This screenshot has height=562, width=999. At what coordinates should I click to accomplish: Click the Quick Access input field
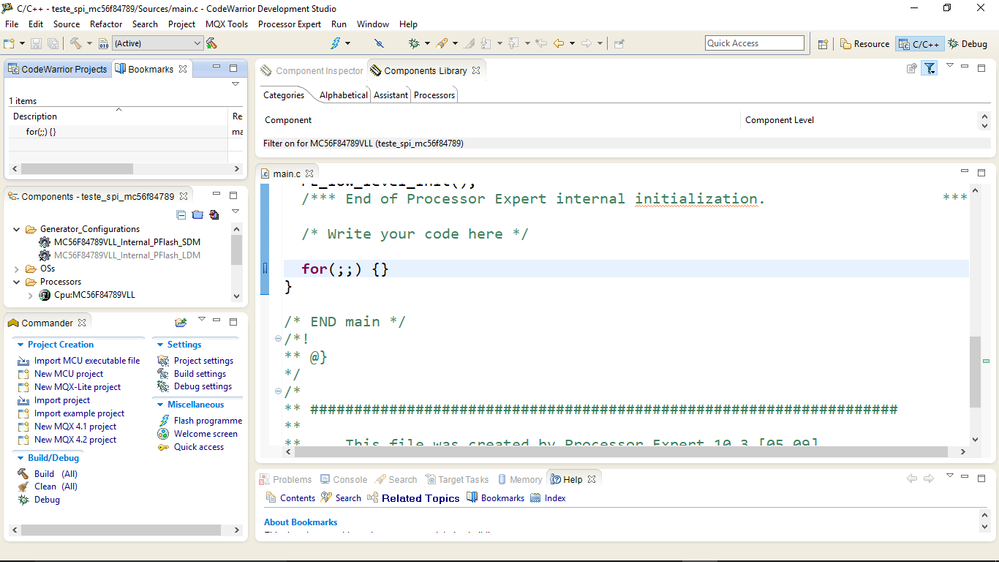click(754, 43)
